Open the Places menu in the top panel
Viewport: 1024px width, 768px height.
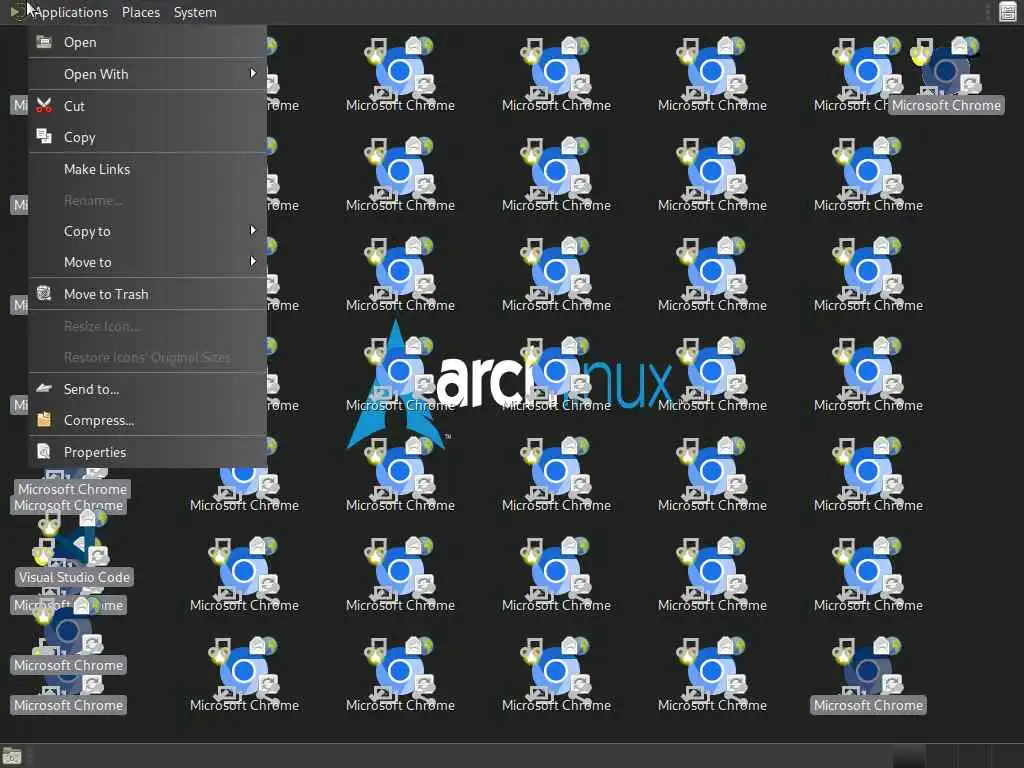pos(141,12)
